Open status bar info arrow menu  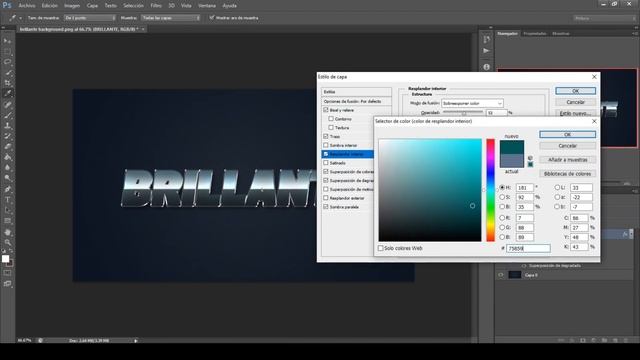pos(136,340)
